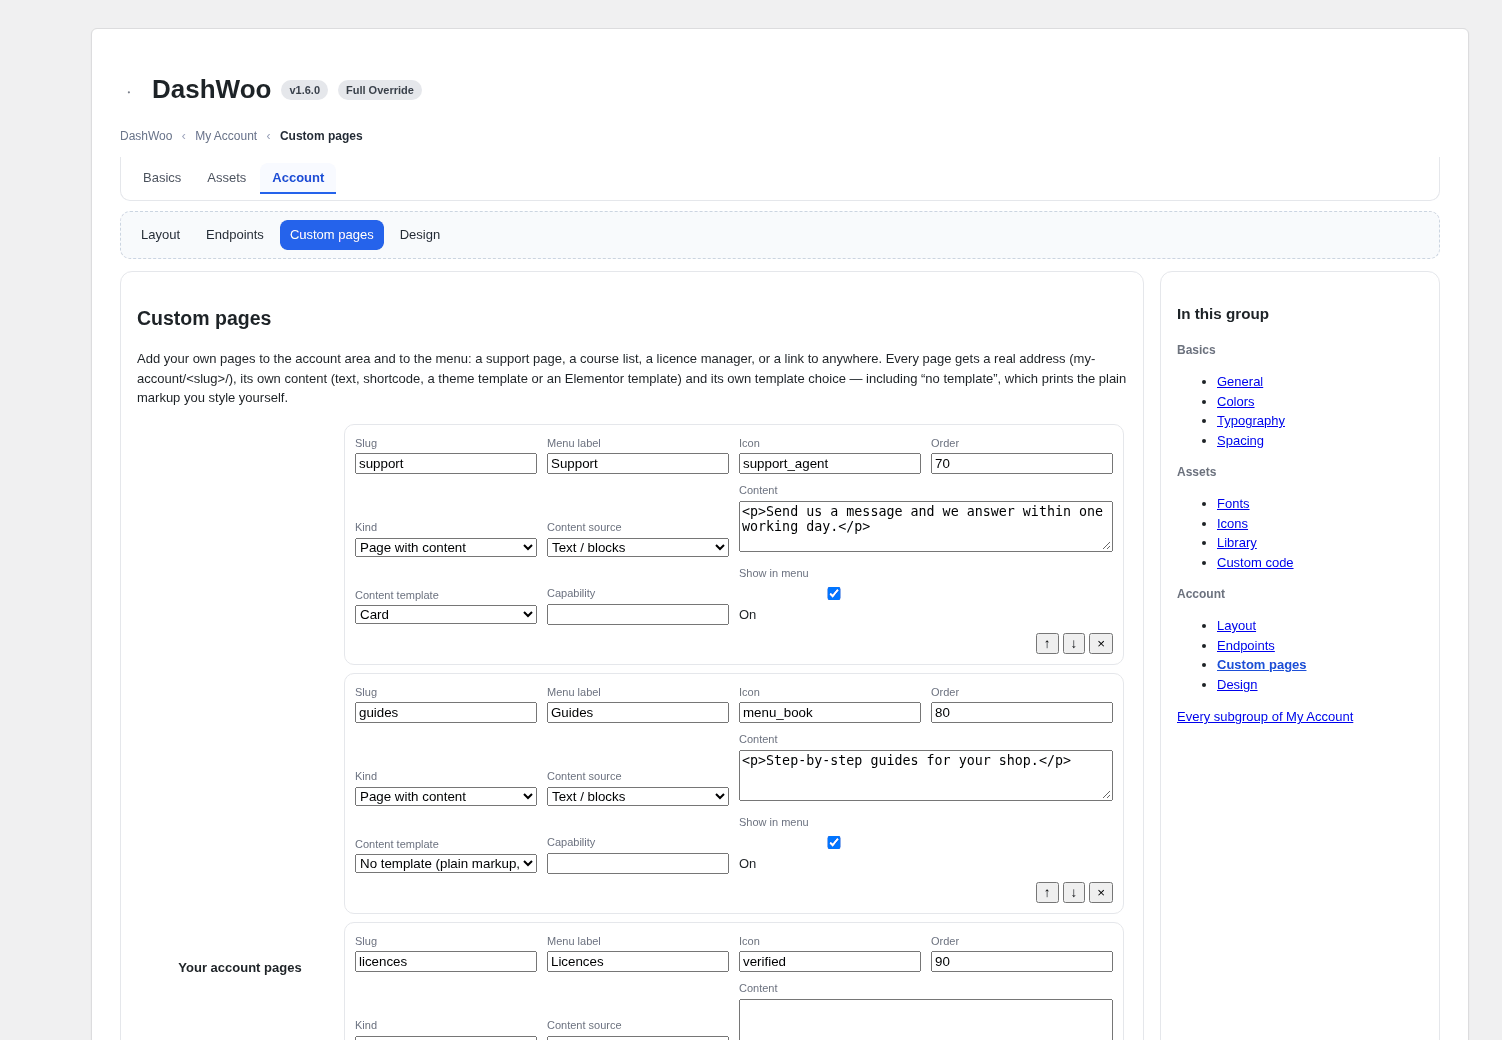Move the support page up
This screenshot has height=1040, width=1502.
point(1047,644)
